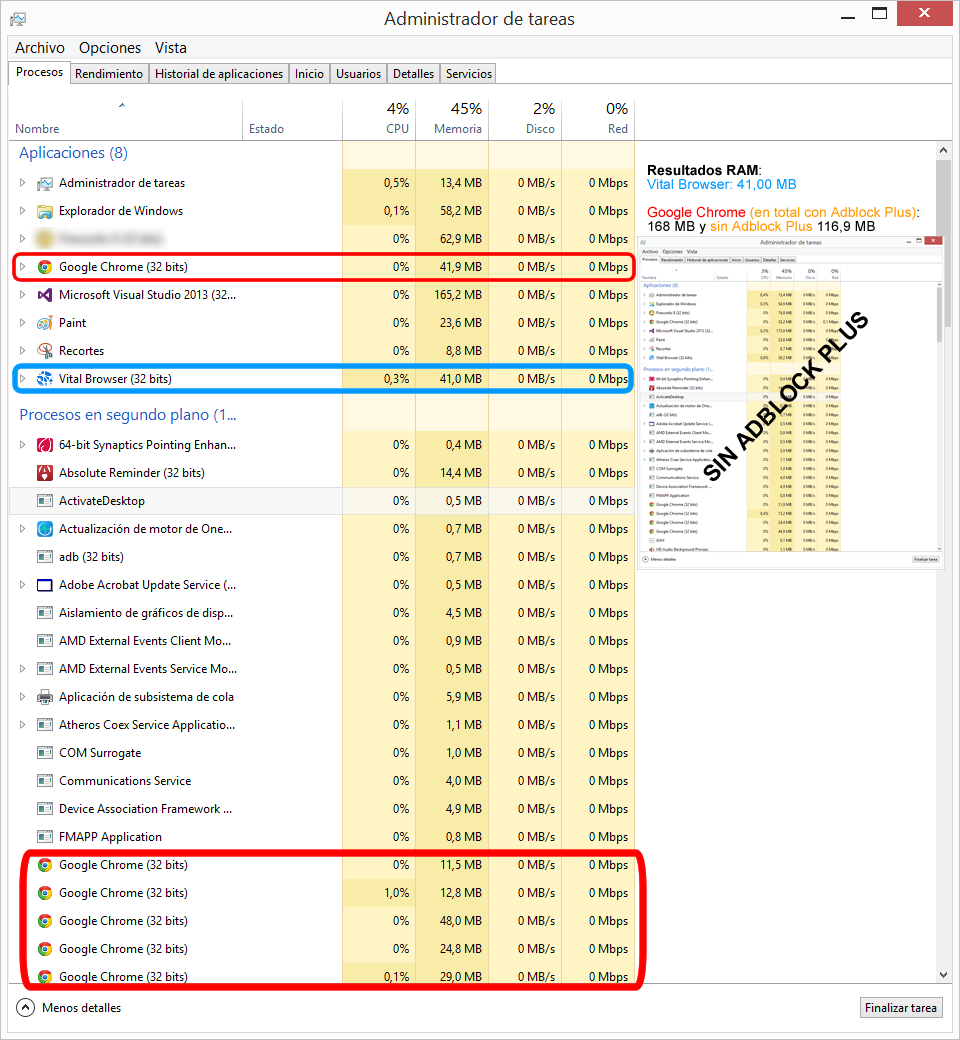Click the AMD External Events Client icon

pos(44,641)
